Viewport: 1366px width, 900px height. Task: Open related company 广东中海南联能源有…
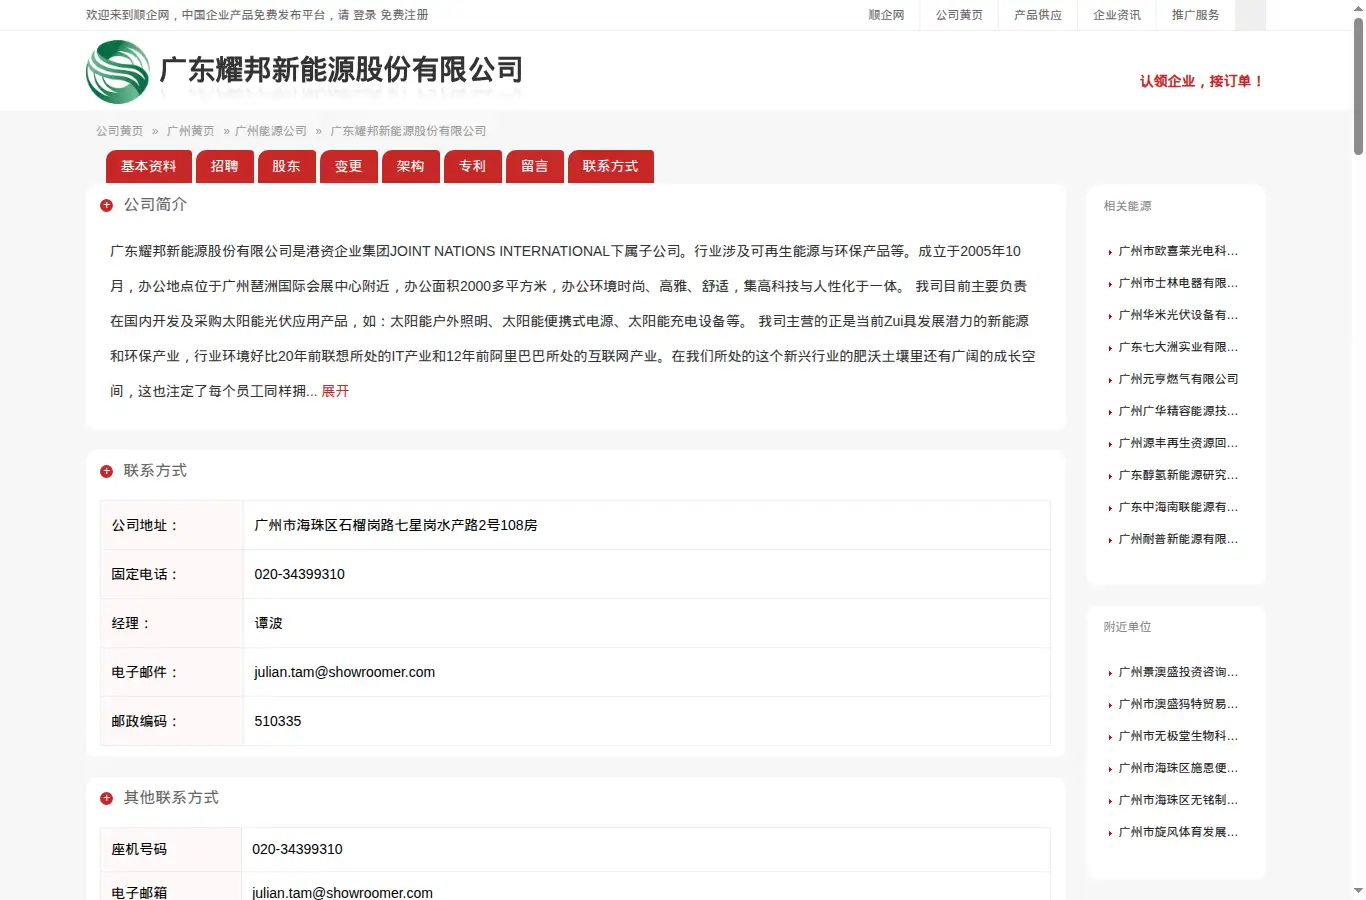click(x=1178, y=507)
